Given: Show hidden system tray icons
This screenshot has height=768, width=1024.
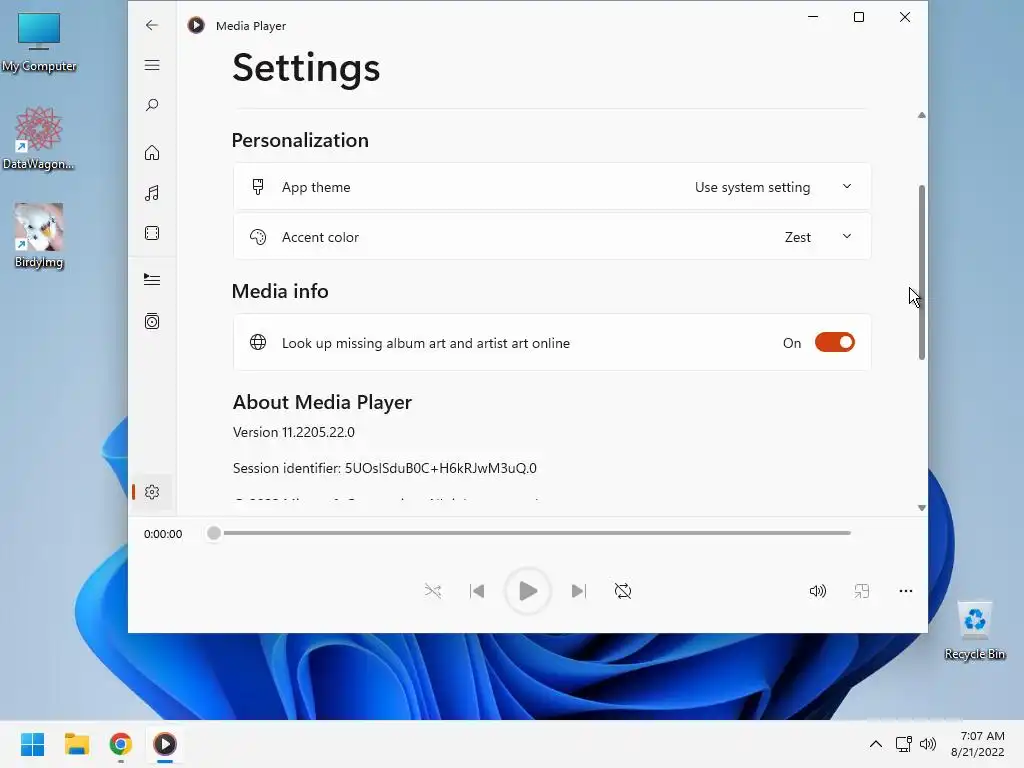Looking at the screenshot, I should (876, 744).
